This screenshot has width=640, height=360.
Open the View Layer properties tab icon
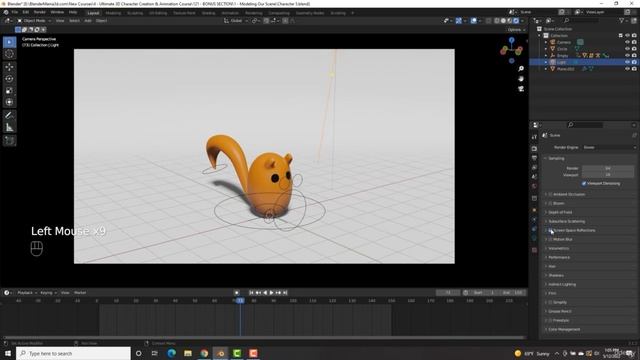point(534,167)
